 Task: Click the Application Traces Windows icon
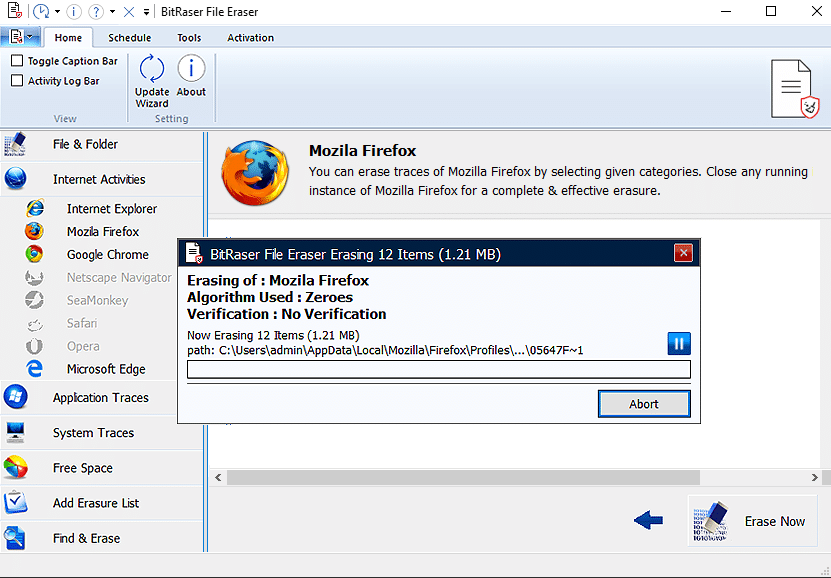click(x=15, y=397)
